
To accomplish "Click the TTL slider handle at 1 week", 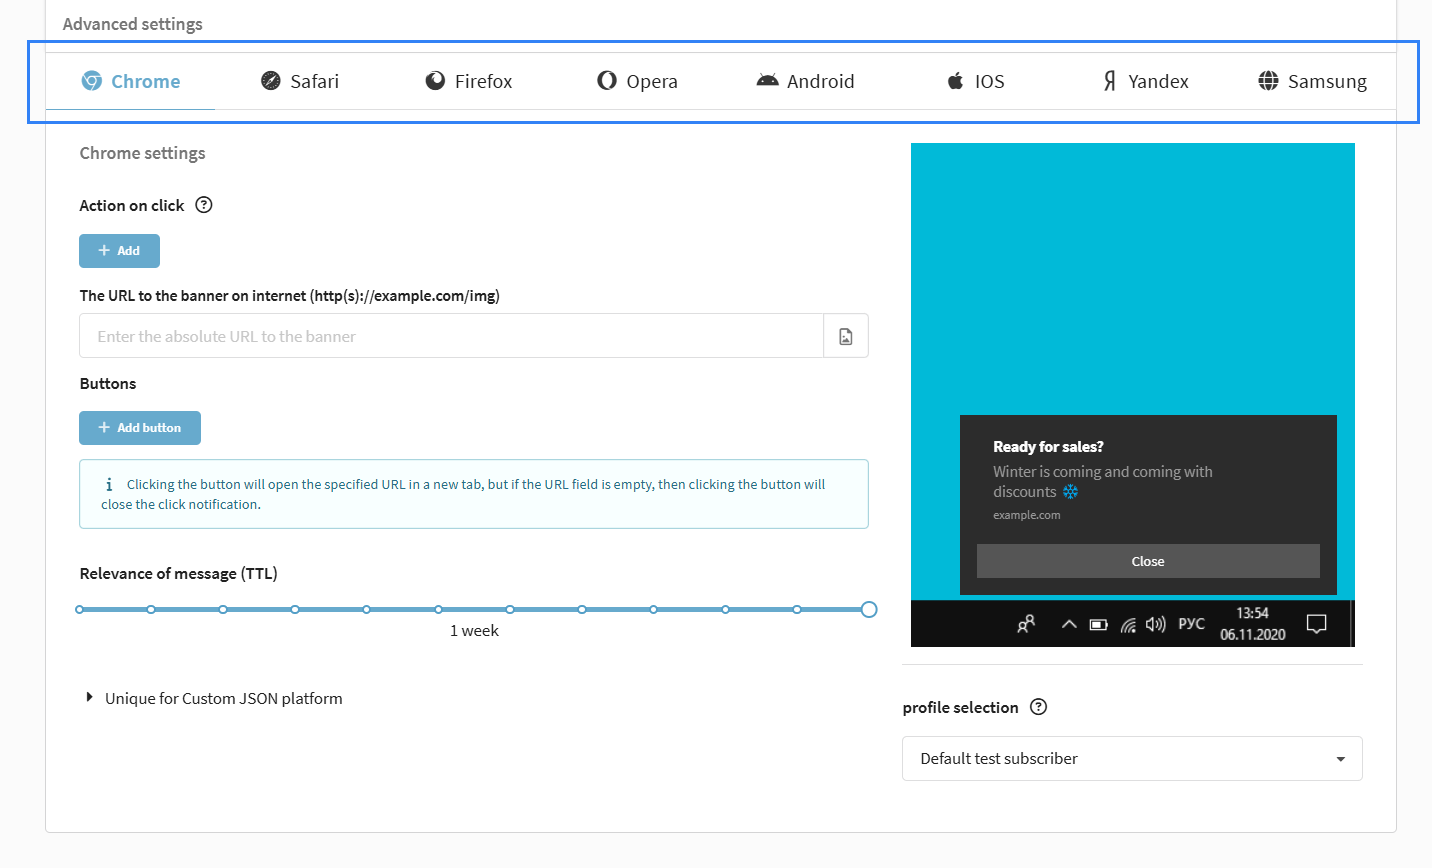I will click(869, 609).
